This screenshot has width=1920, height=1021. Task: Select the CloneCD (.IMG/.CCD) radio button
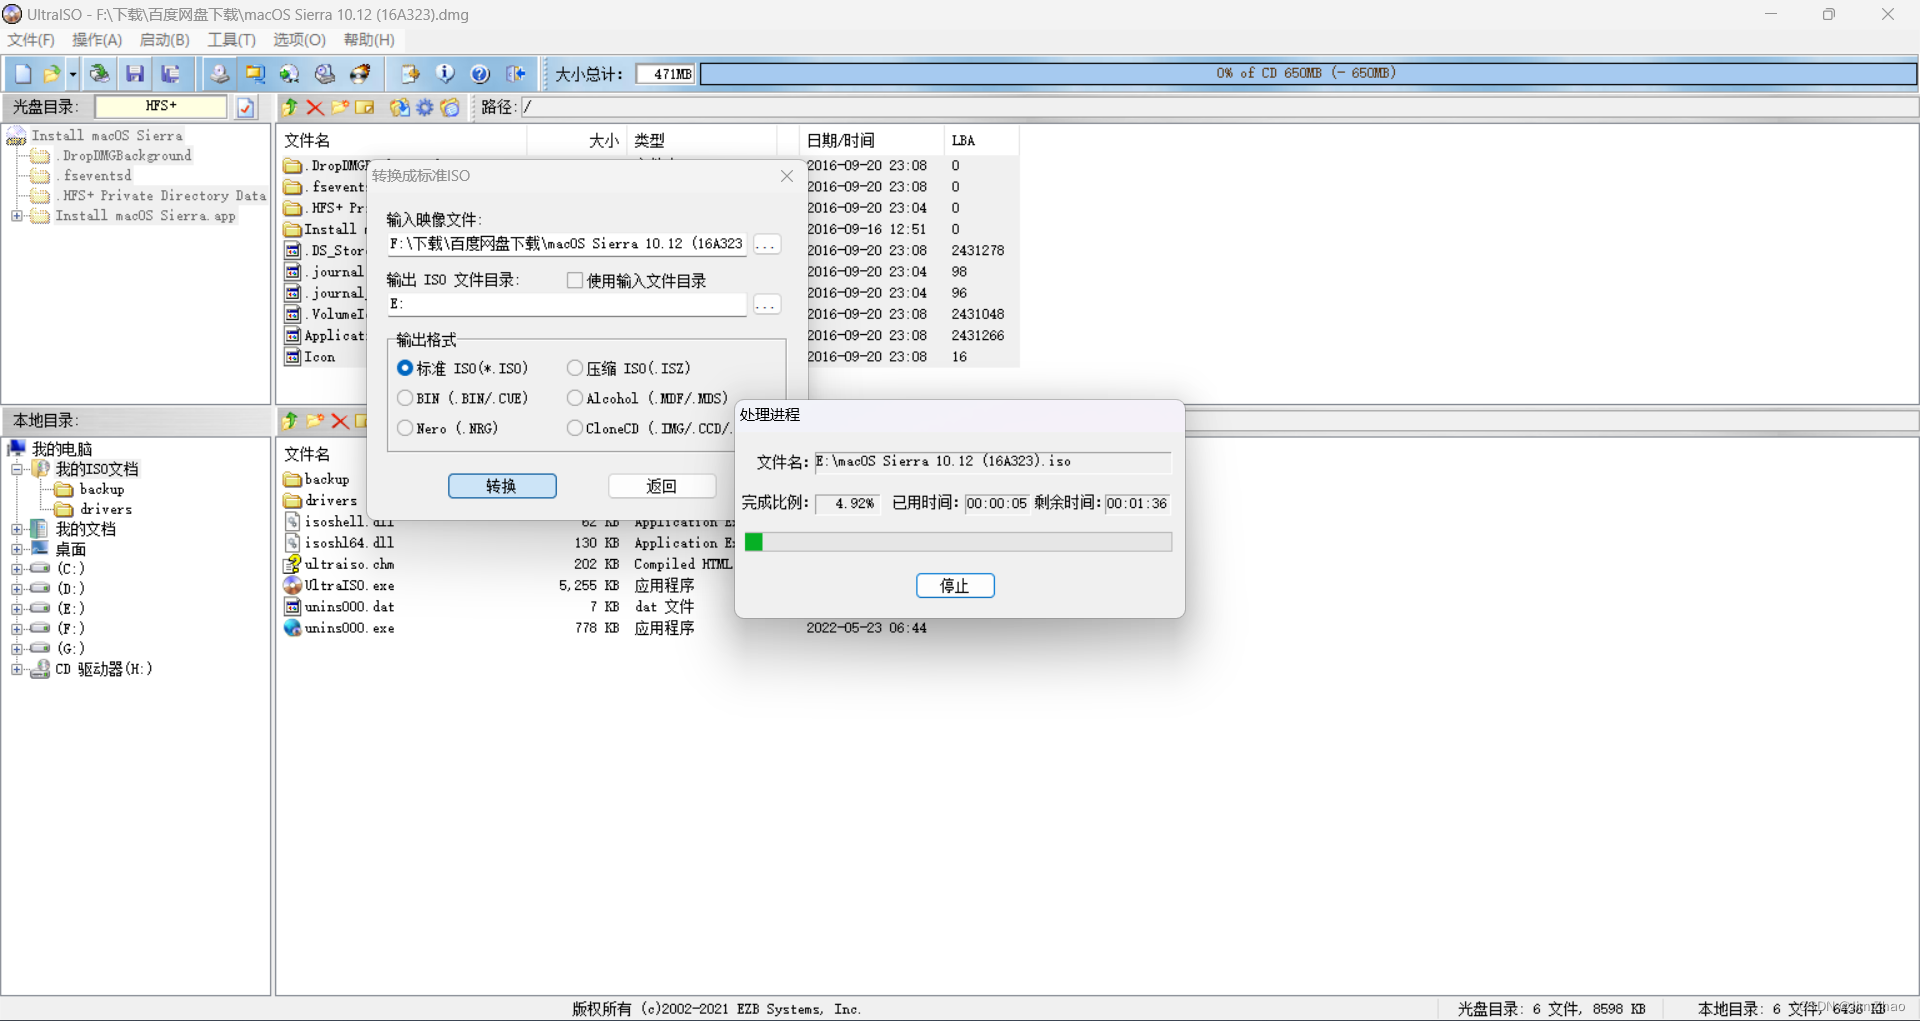coord(575,428)
